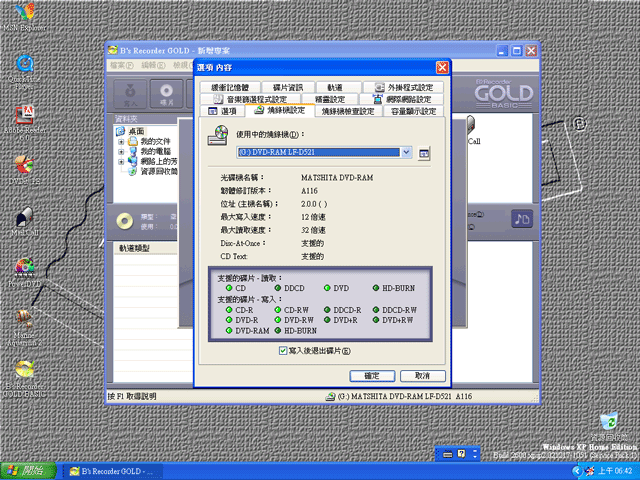
Task: Open the active recorder drive dropdown
Action: pos(406,152)
